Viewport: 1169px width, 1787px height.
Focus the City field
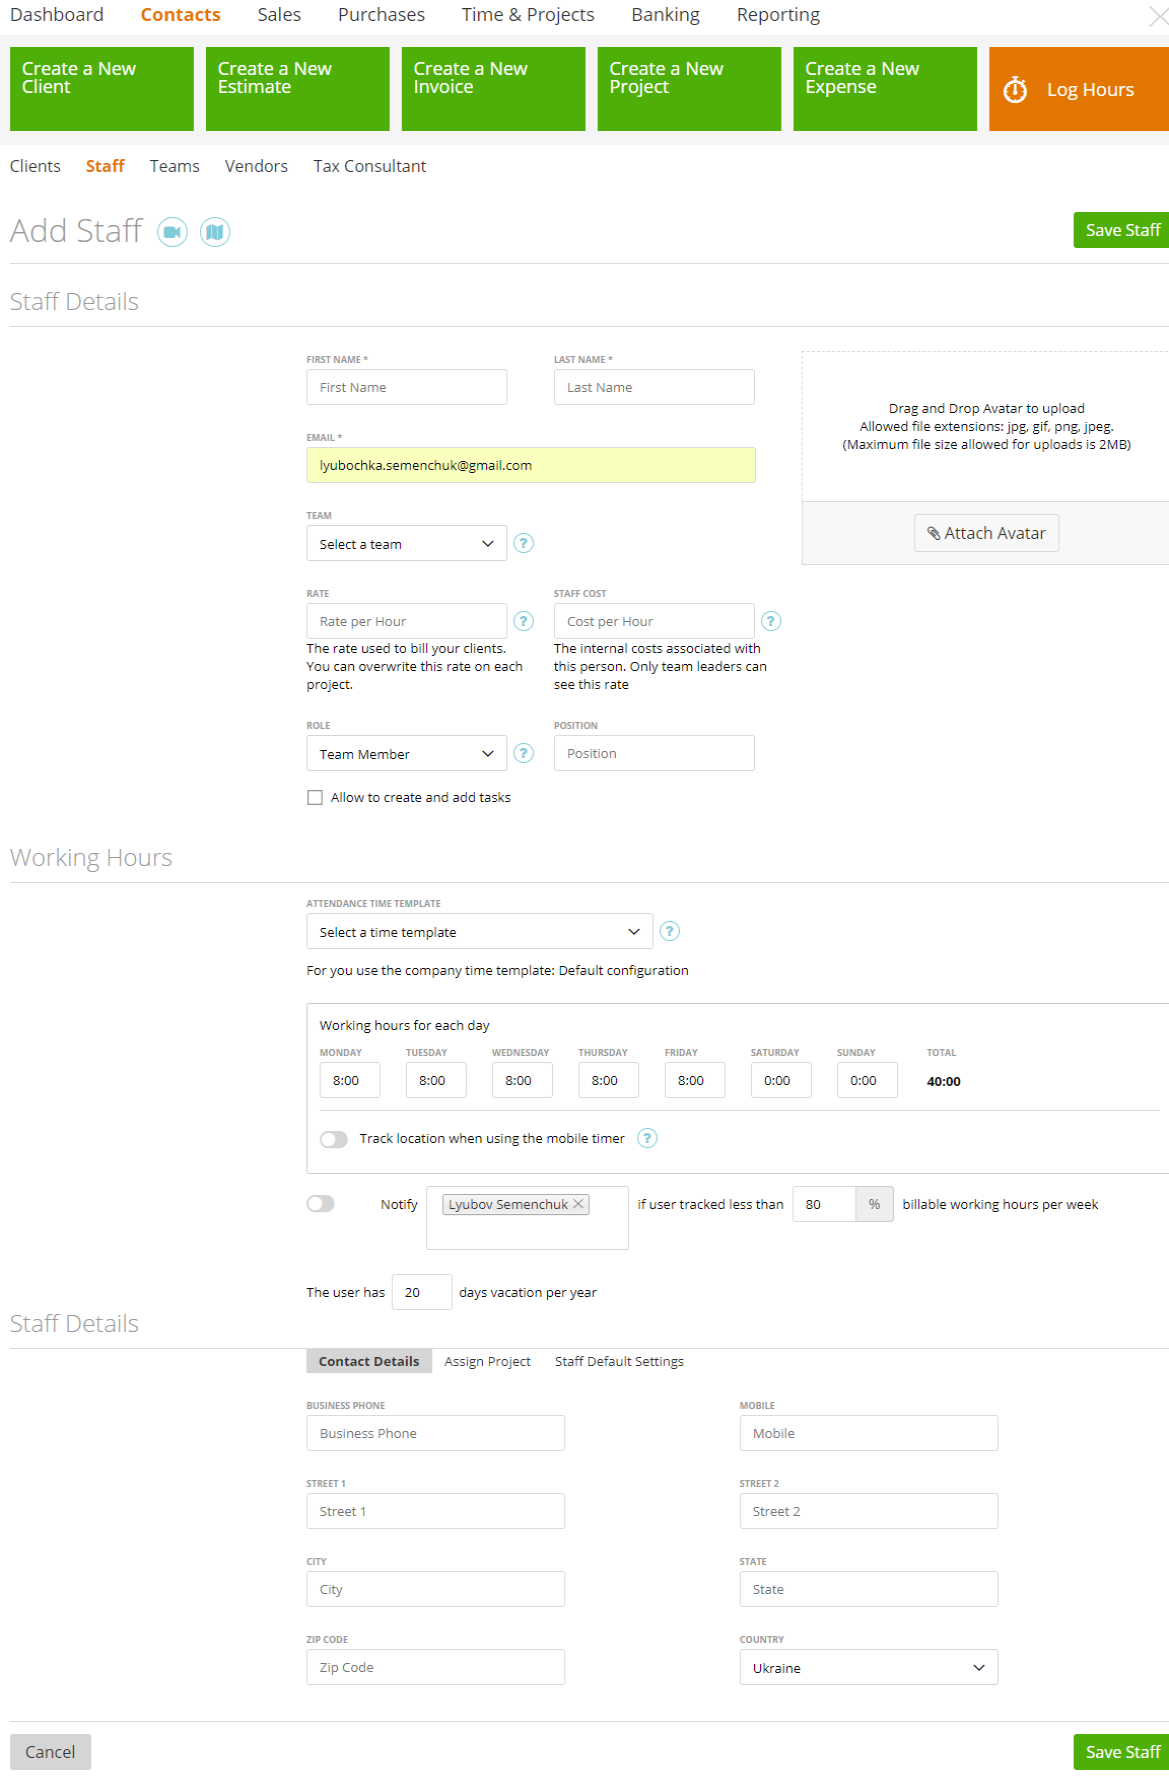(436, 1589)
